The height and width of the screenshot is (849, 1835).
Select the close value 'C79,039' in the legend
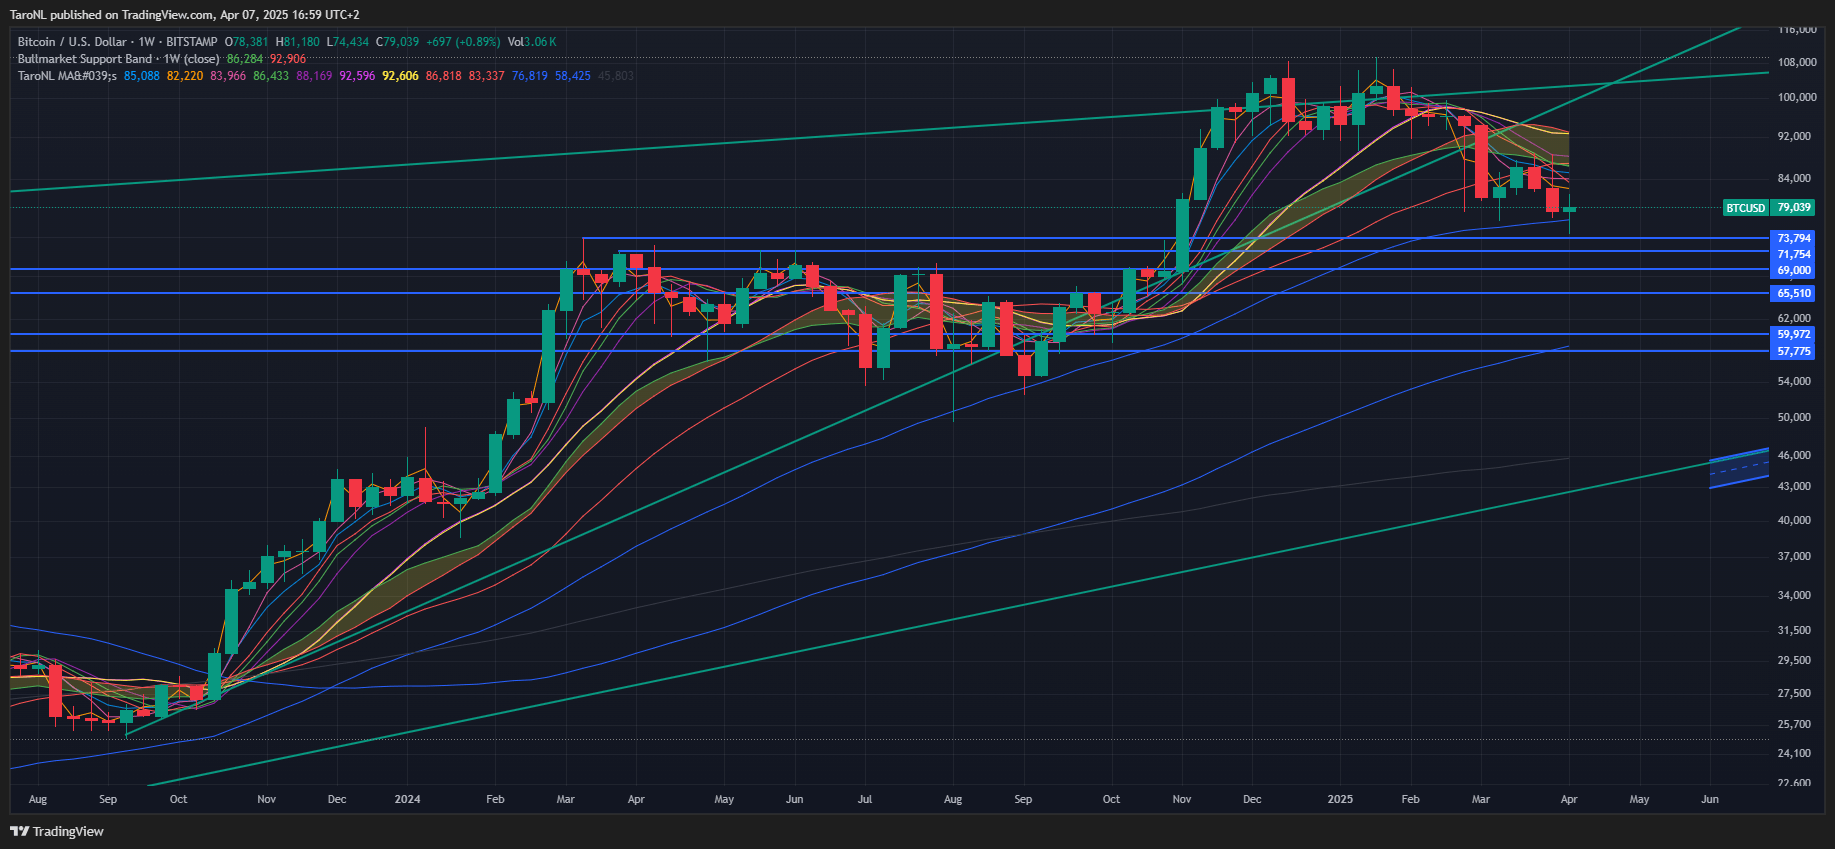coord(398,42)
